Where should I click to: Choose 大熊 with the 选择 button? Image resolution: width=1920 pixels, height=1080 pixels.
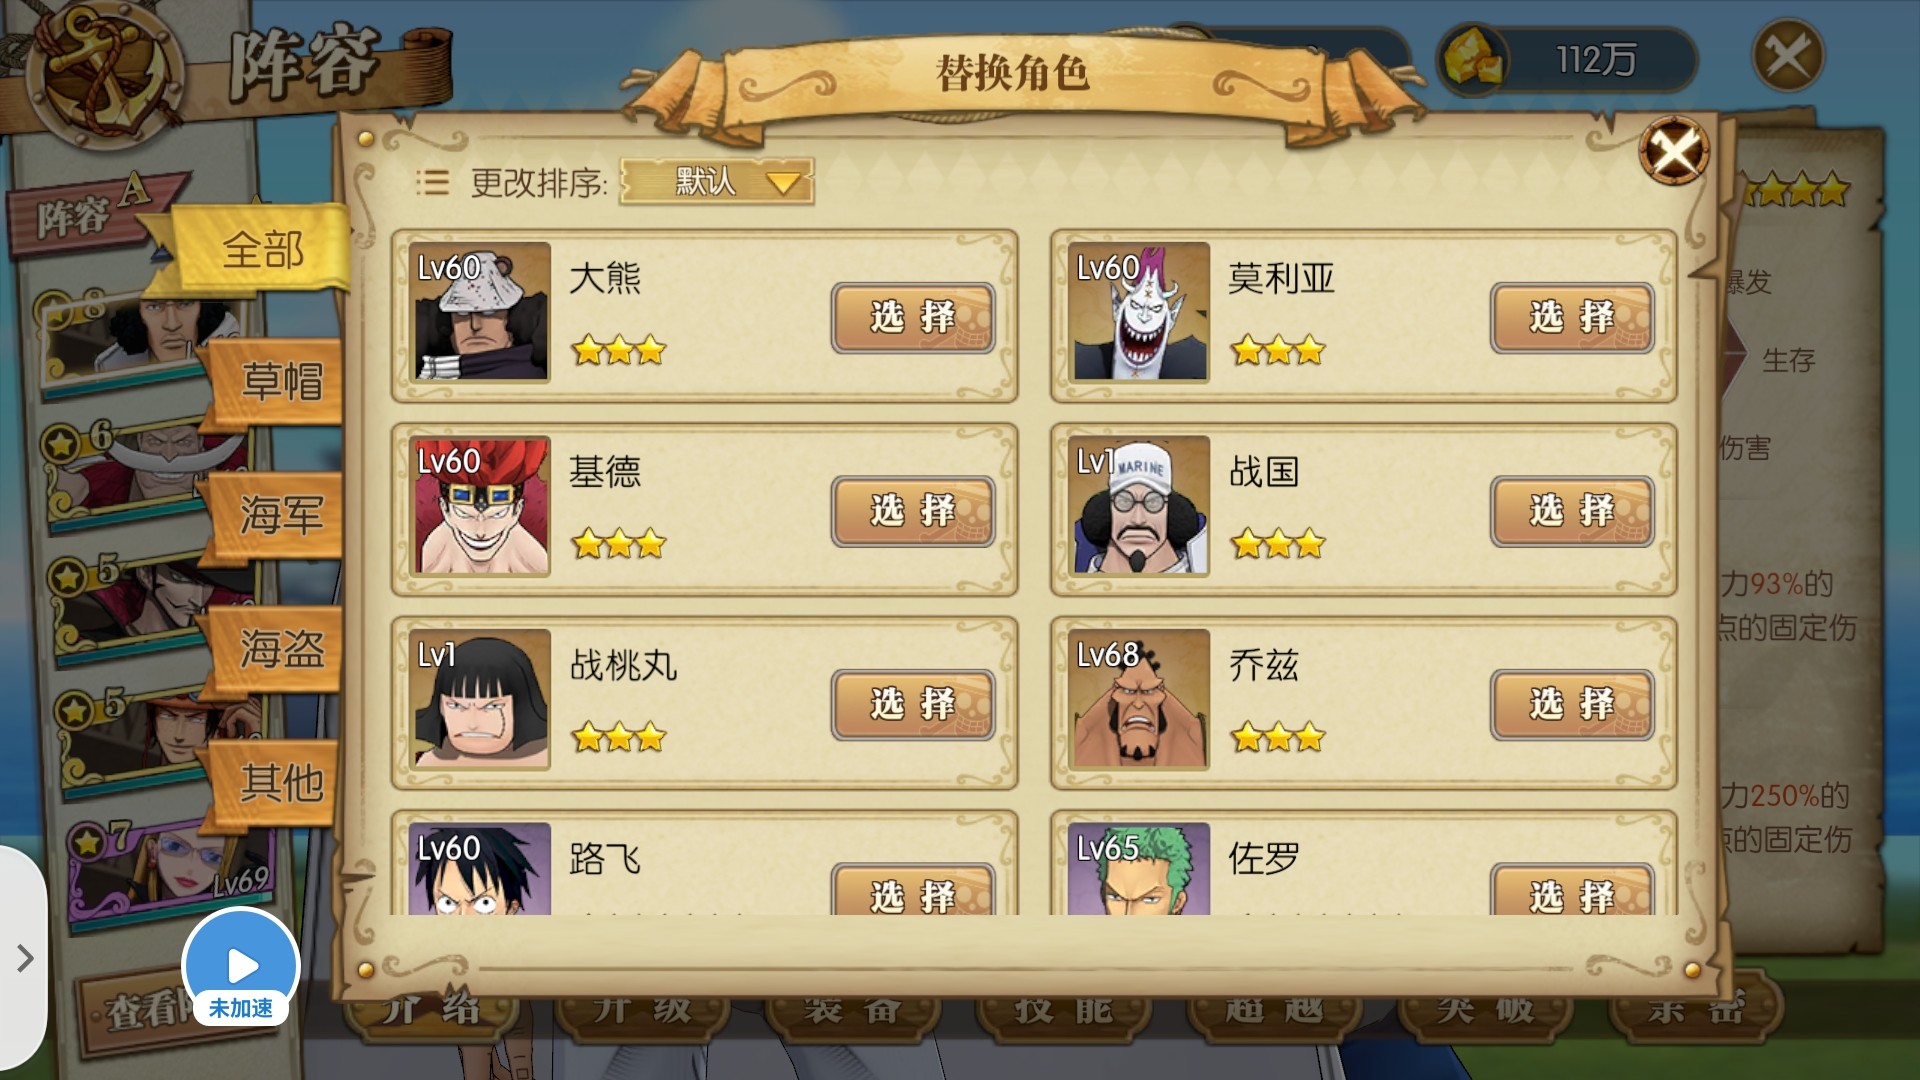(x=913, y=318)
